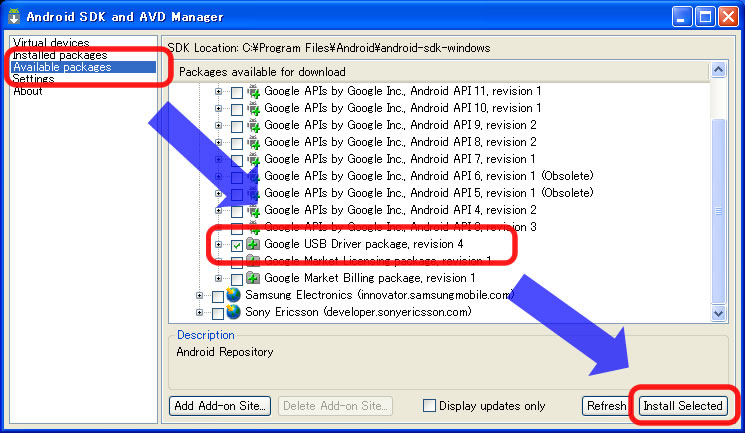Click the package list scrollbar thumb
745x433 pixels.
(x=718, y=211)
